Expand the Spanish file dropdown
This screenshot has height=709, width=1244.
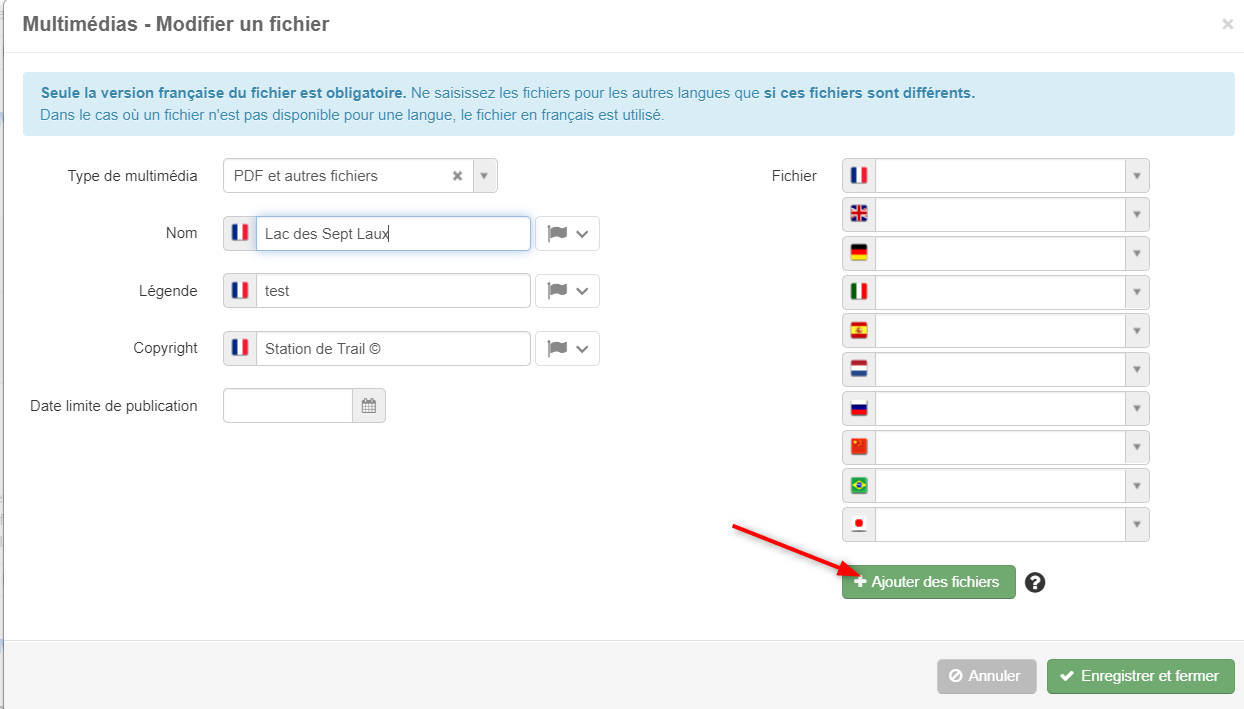pos(1137,331)
